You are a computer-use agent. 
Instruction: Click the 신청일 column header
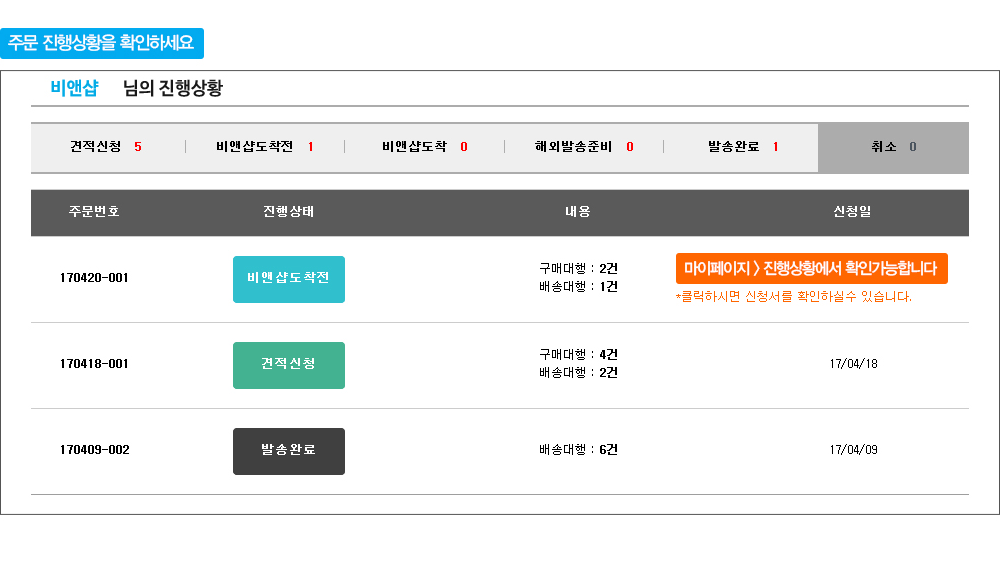(x=852, y=212)
